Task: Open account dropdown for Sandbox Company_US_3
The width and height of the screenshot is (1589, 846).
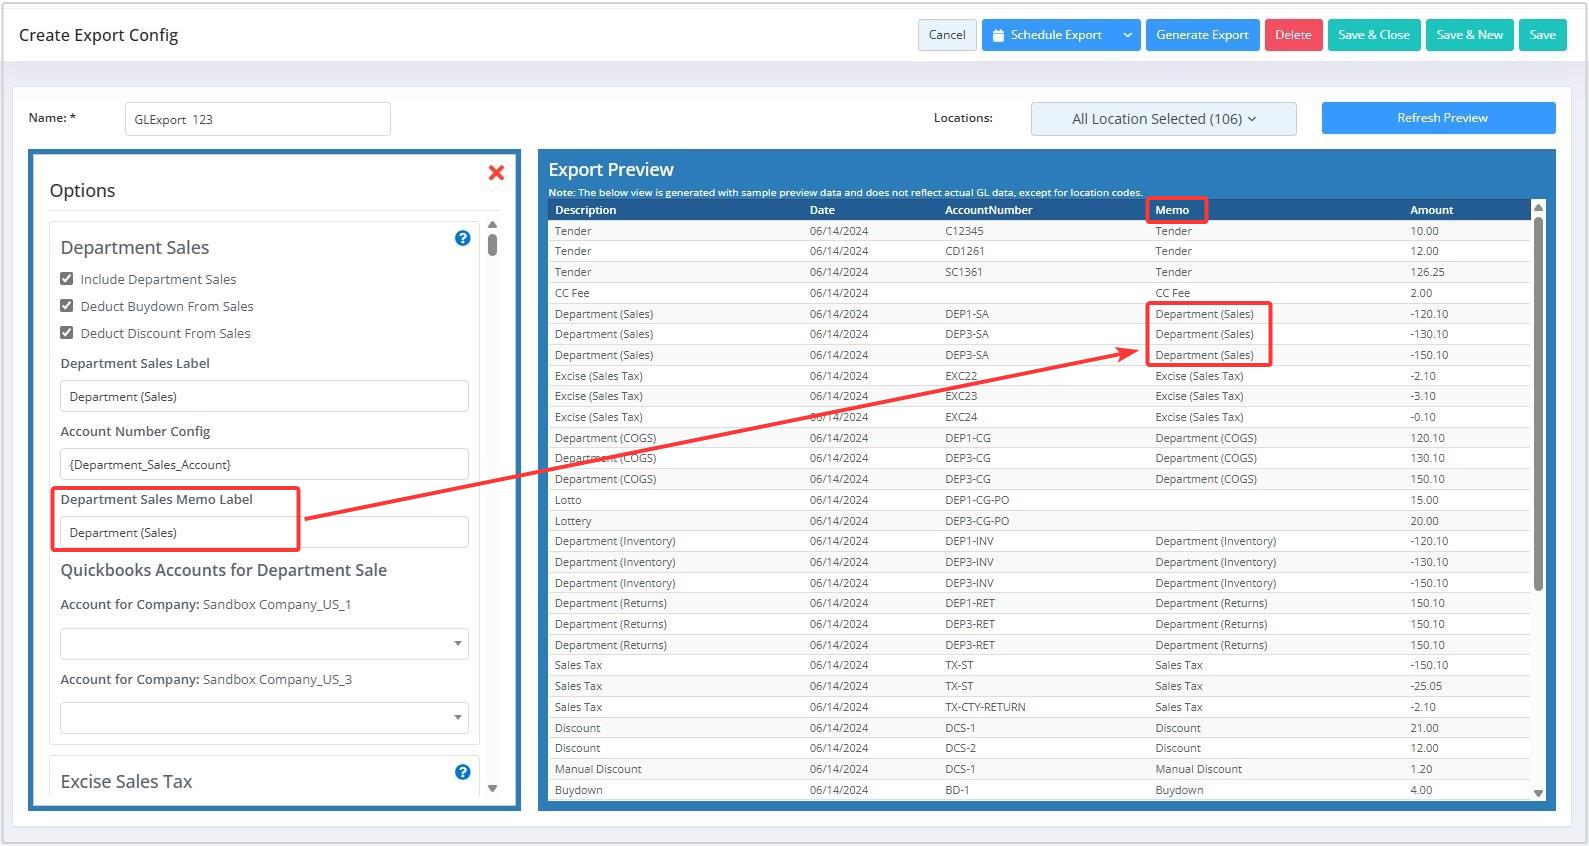Action: [264, 718]
